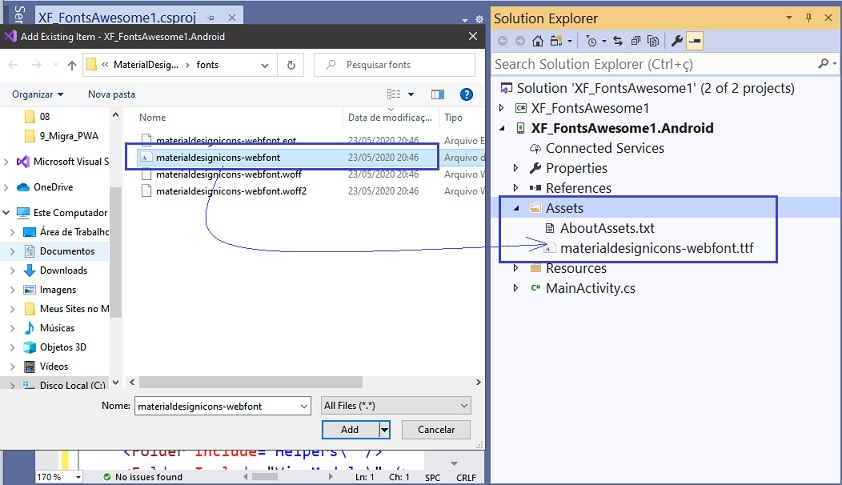Viewport: 842px width, 485px height.
Task: Select Área de Trabalho folder
Action: pos(74,232)
